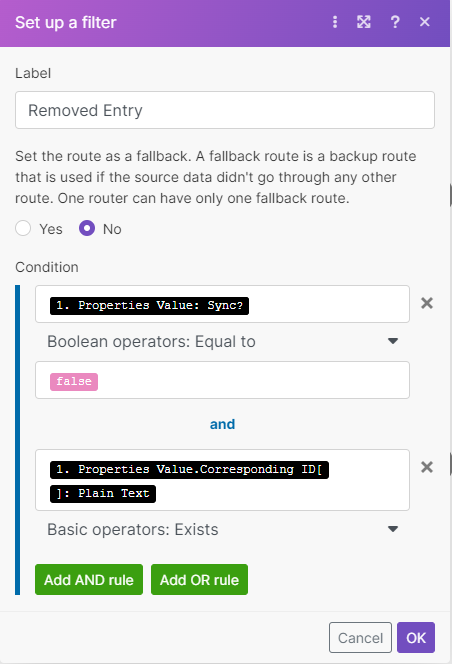Select Yes for fallback route

[23, 228]
